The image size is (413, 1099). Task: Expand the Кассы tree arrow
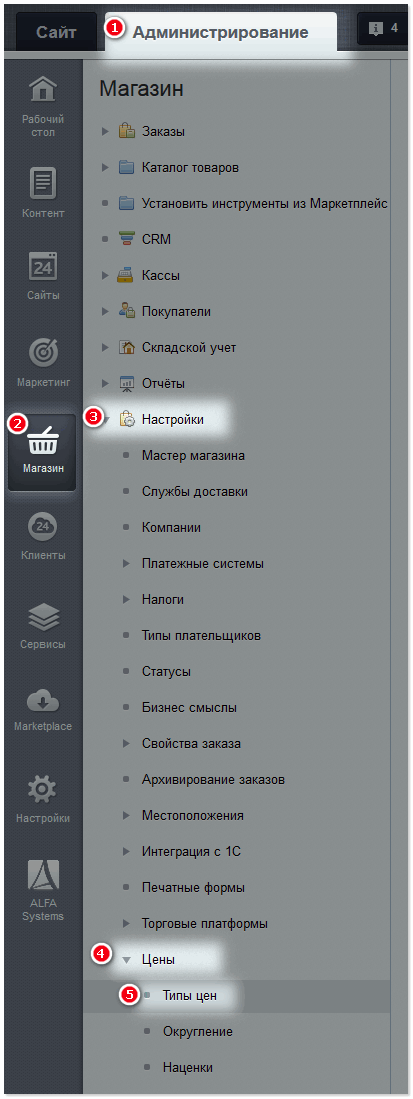pyautogui.click(x=105, y=275)
